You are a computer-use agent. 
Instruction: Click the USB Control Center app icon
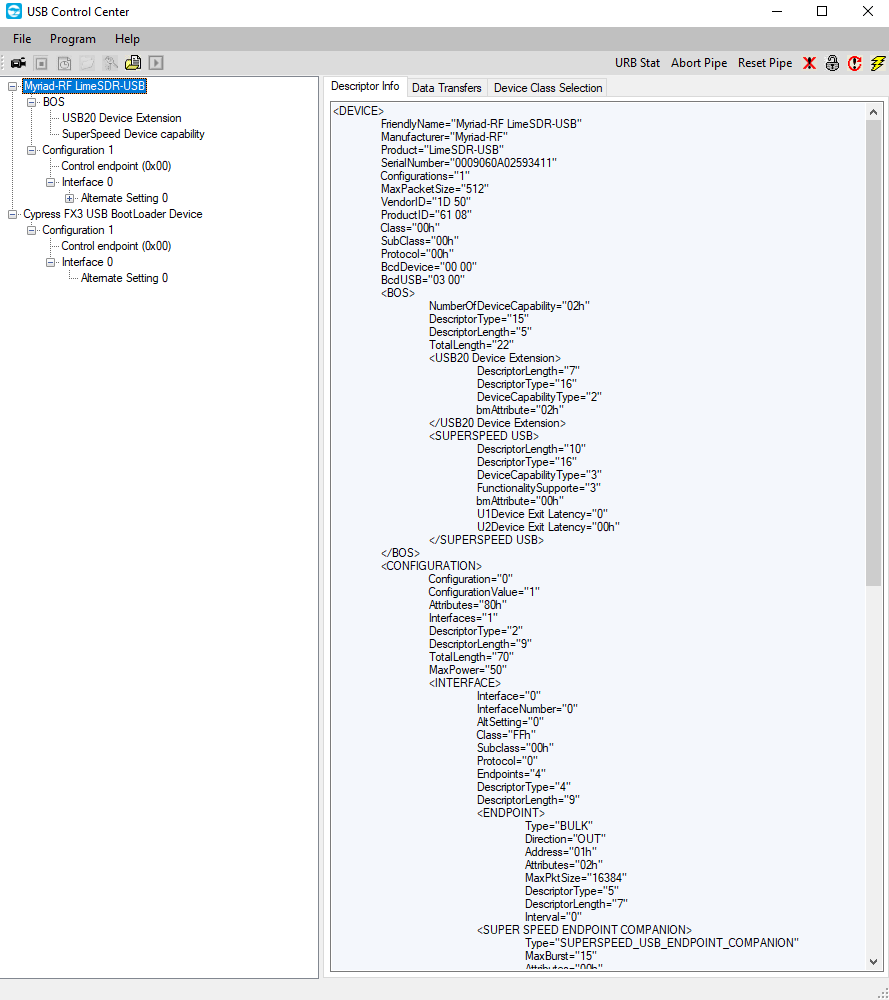[x=13, y=11]
